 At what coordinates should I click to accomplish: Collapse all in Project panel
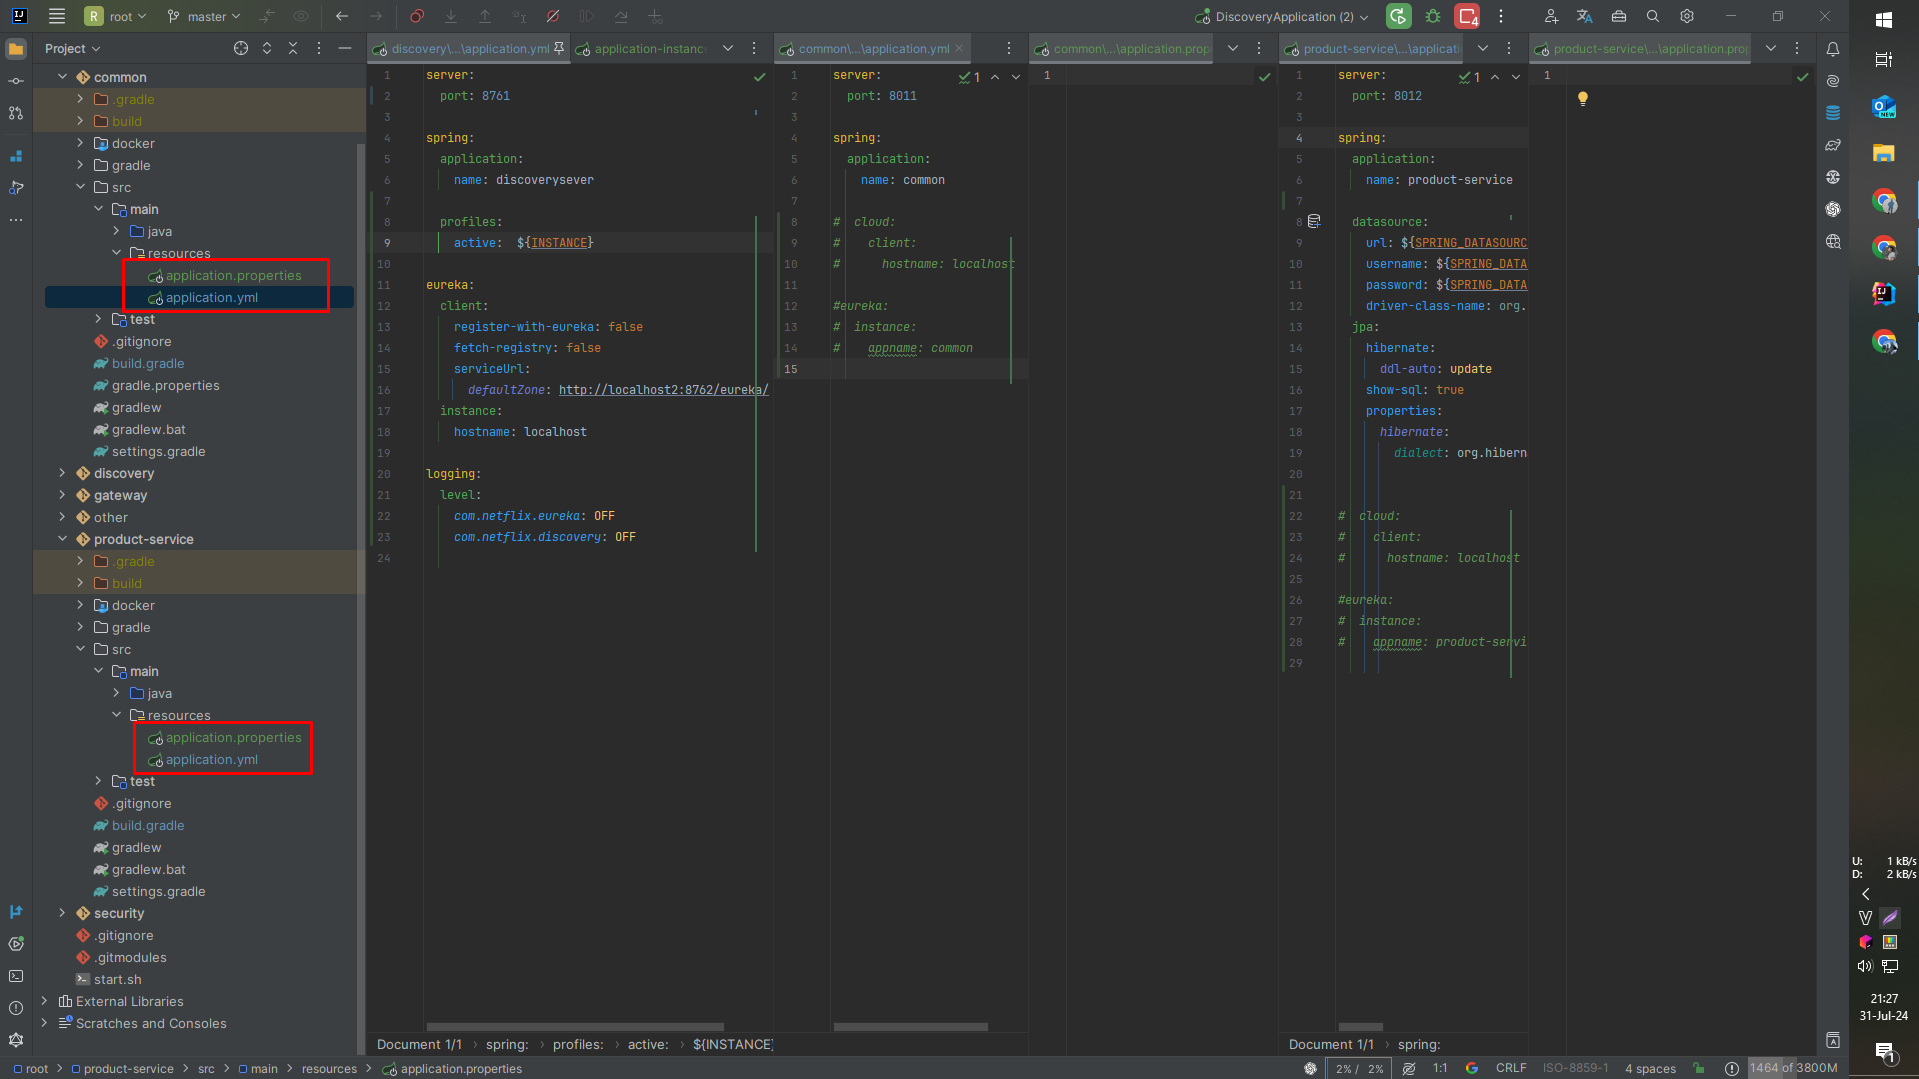[x=293, y=48]
